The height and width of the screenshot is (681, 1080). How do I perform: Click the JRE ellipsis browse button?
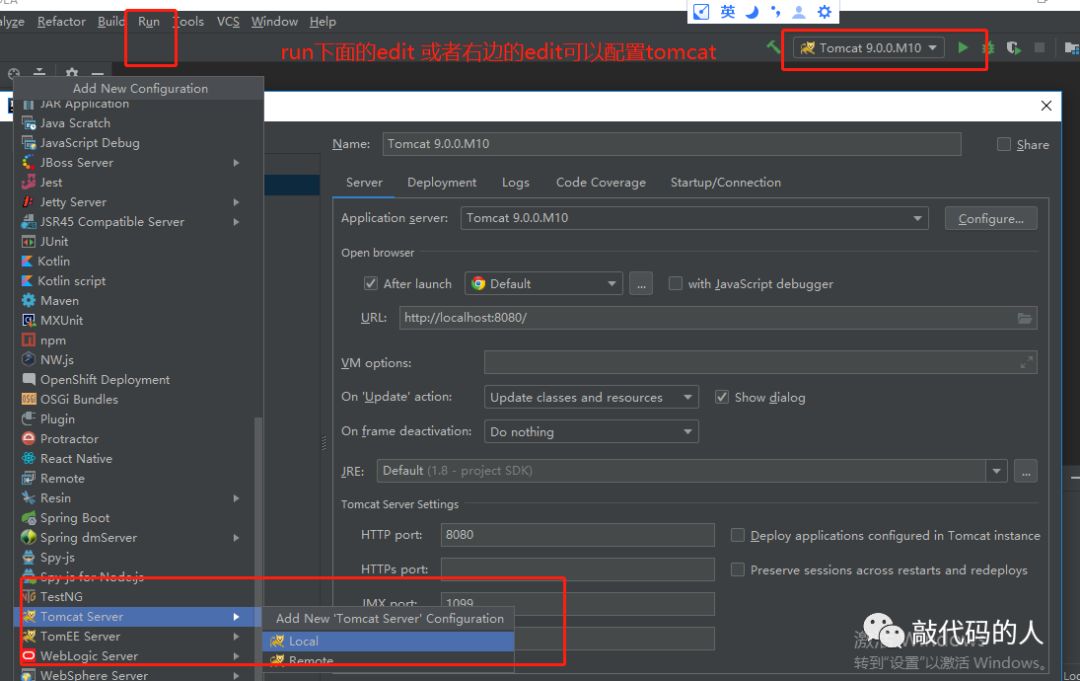[x=1026, y=471]
